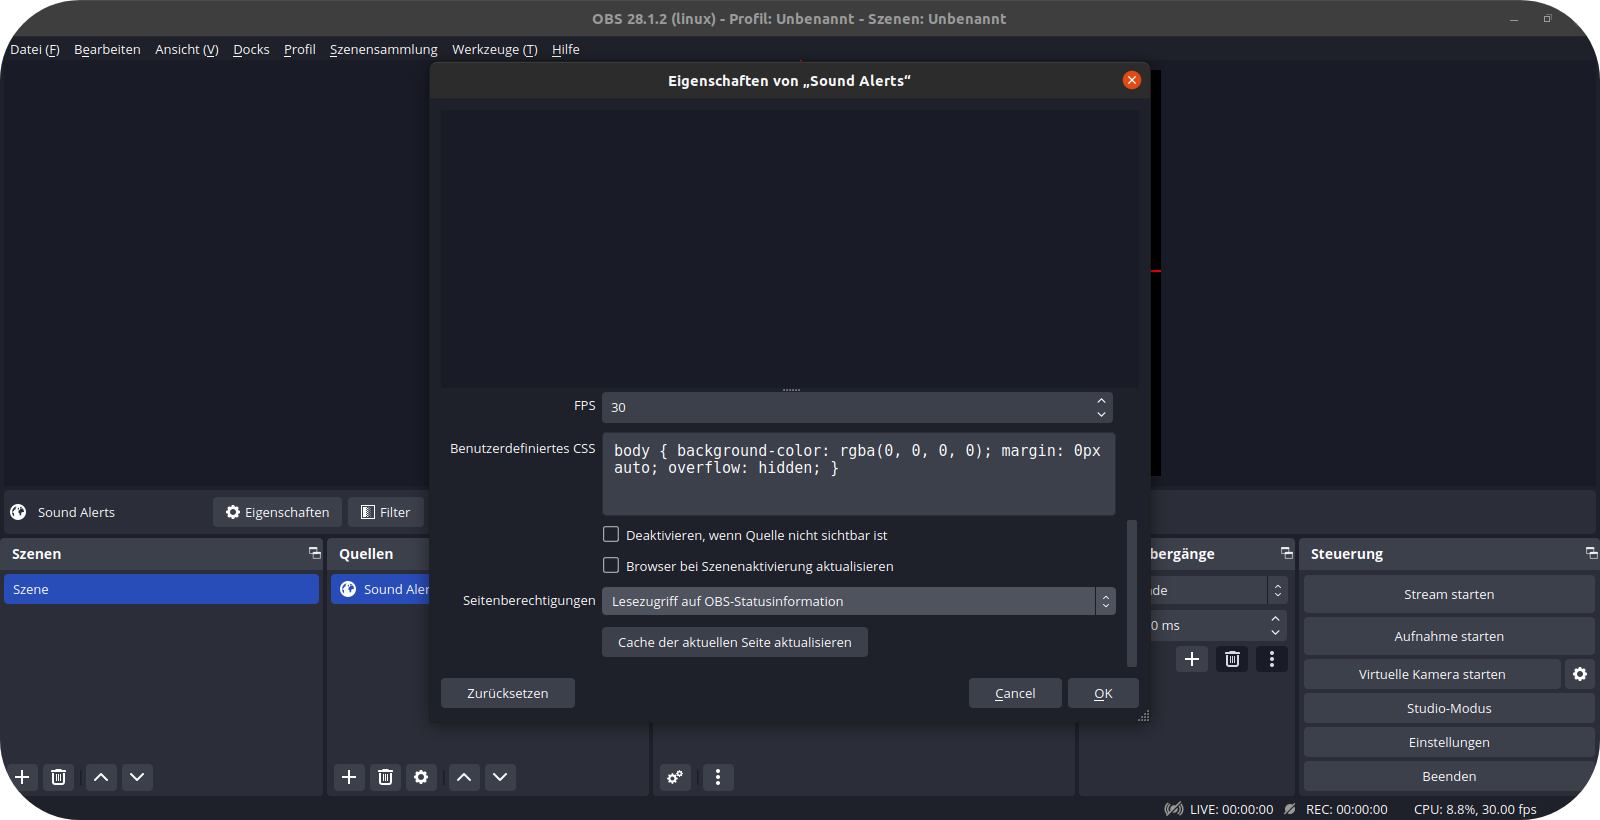Click preview splitter handle above FPS

pos(791,389)
